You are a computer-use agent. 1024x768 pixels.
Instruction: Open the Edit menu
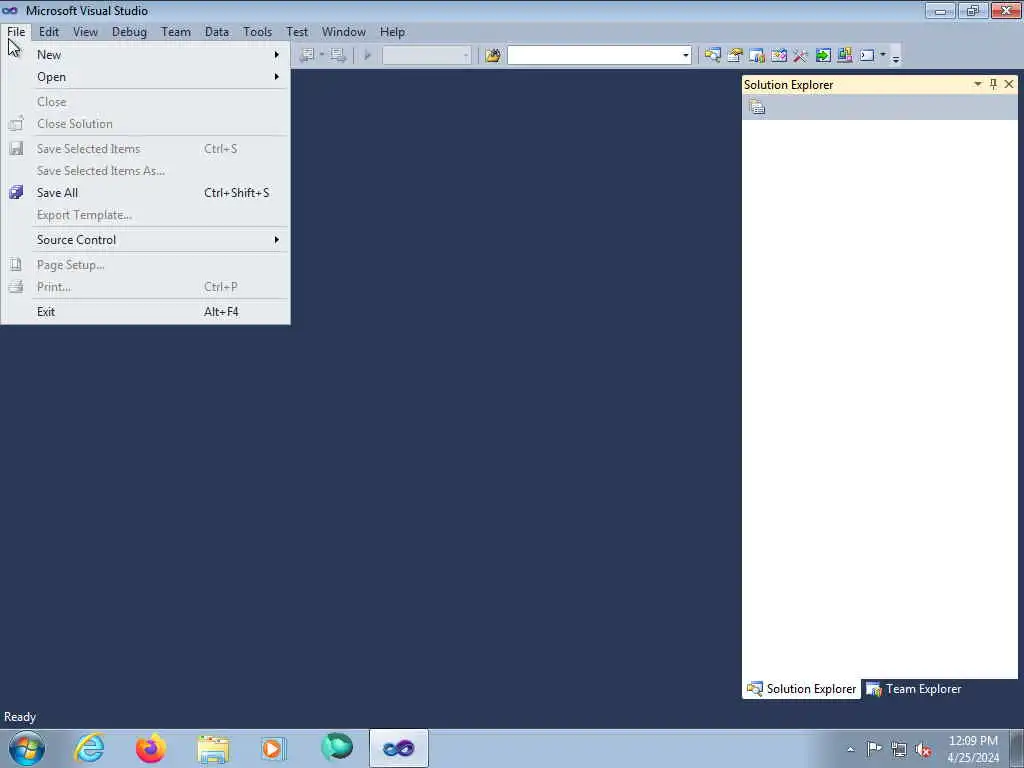(49, 31)
